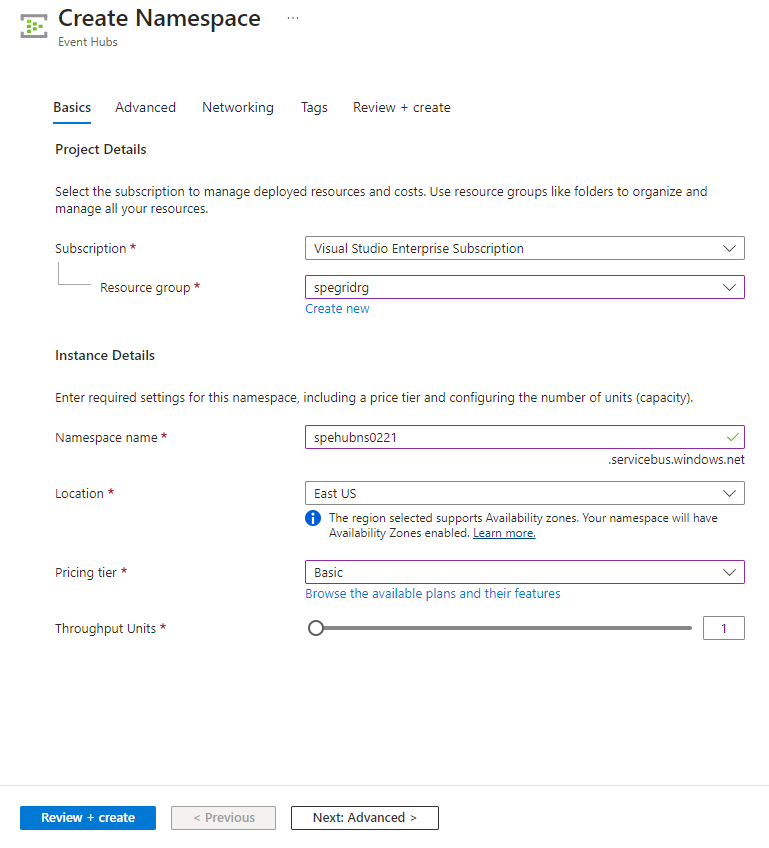The image size is (769, 848).
Task: Switch to the Basics tab
Action: [x=72, y=108]
